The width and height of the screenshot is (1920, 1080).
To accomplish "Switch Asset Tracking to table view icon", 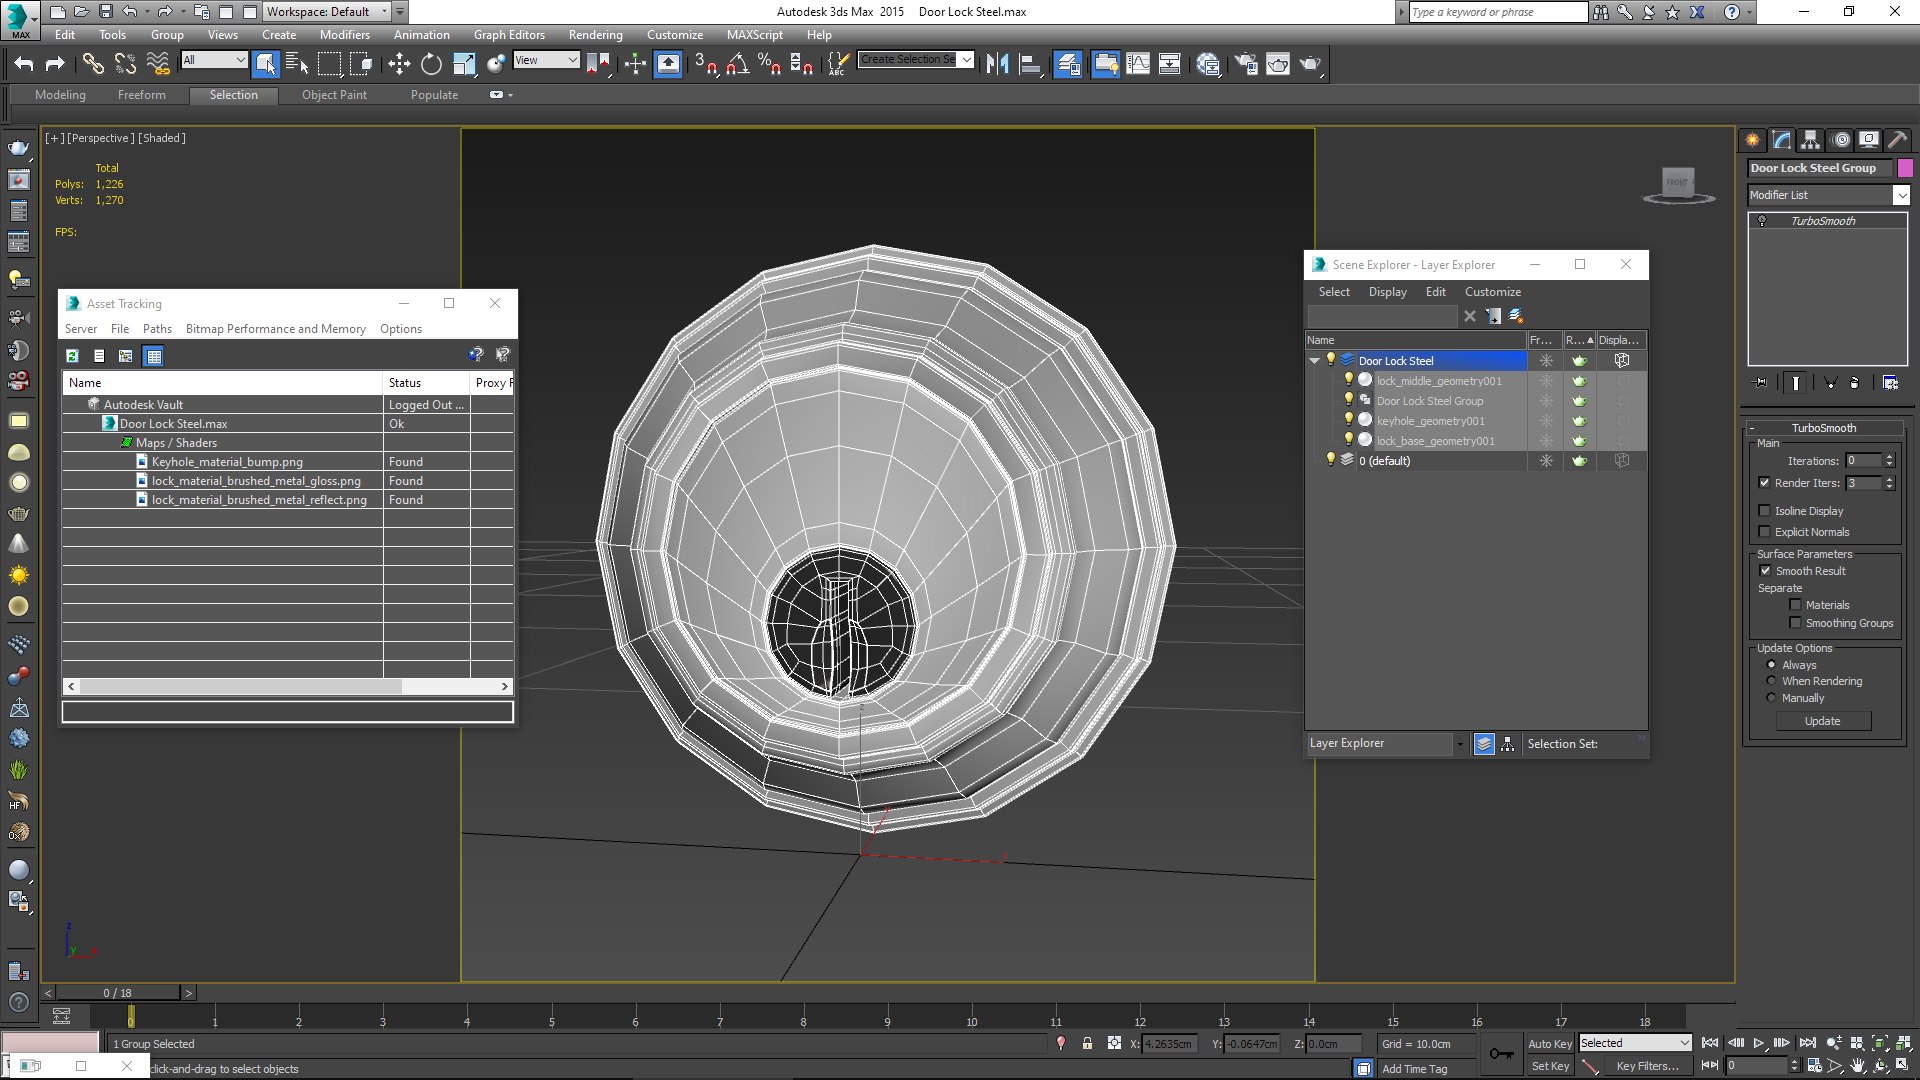I will [x=153, y=355].
